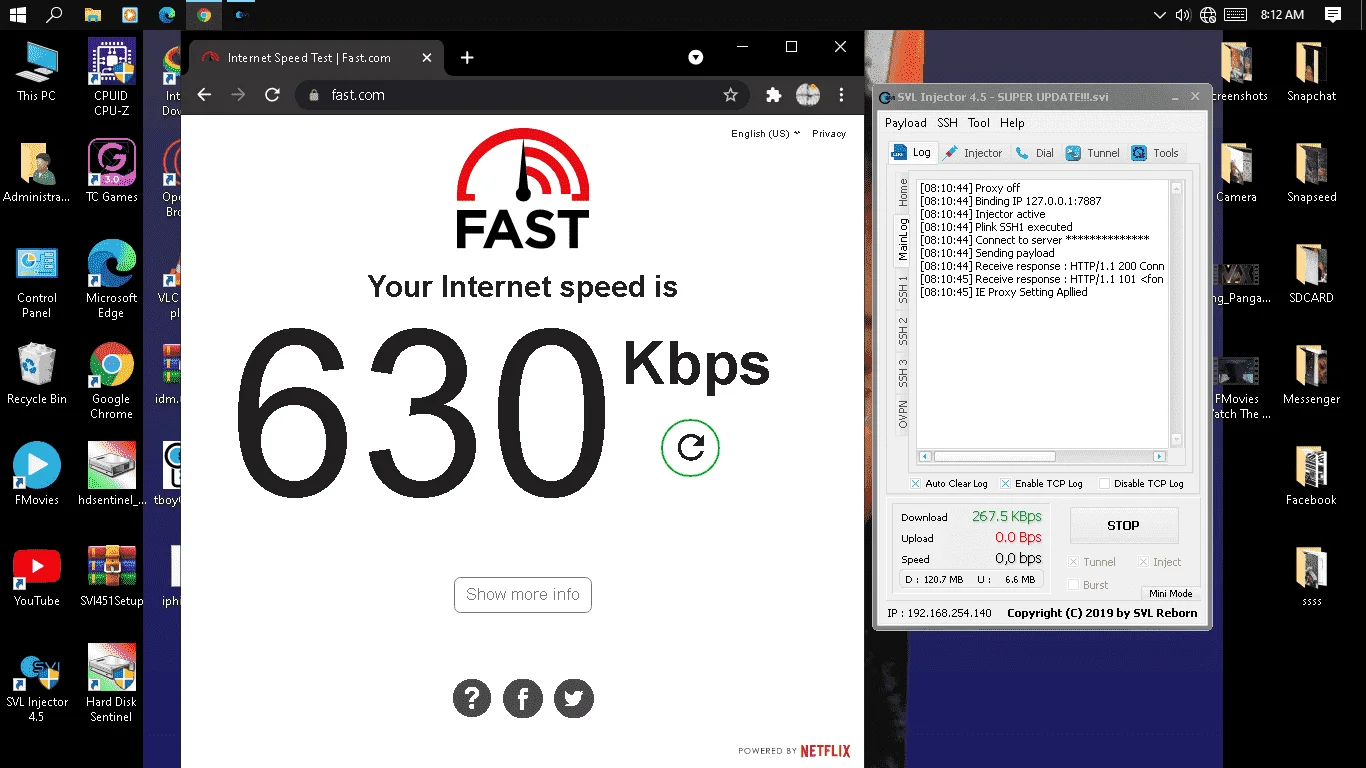Toggle Enable TCP Log checkbox

click(x=1005, y=484)
